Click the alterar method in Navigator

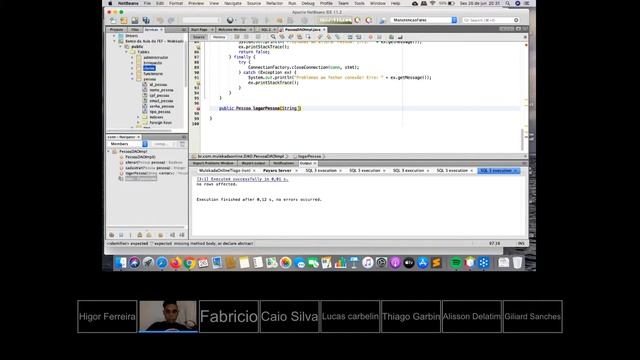click(x=150, y=162)
